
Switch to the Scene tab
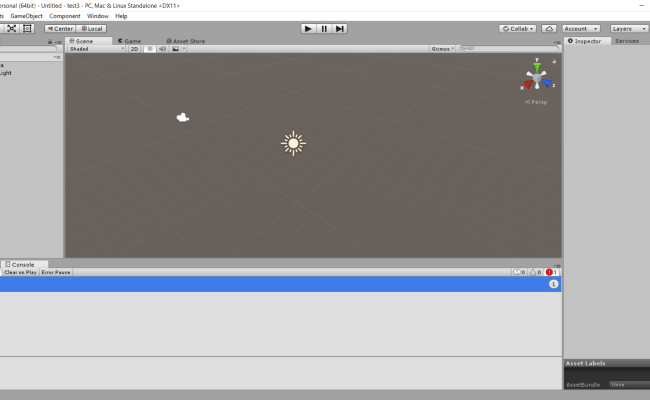[x=88, y=41]
